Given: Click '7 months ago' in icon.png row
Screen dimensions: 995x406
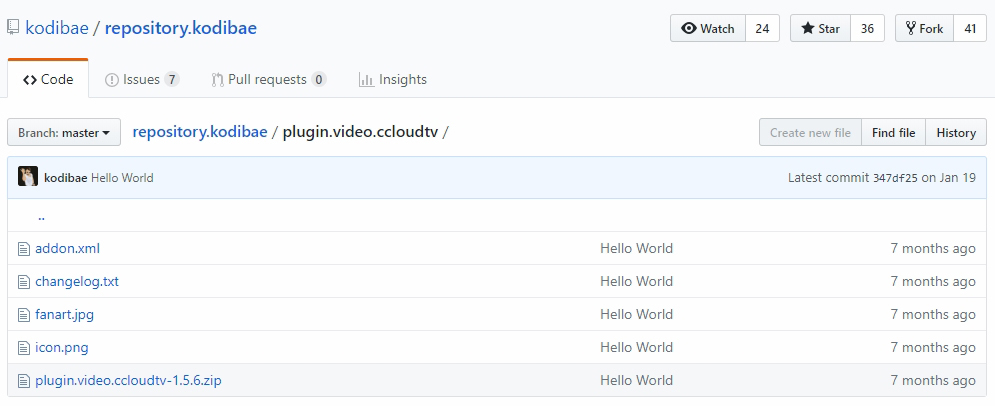Looking at the screenshot, I should 933,347.
